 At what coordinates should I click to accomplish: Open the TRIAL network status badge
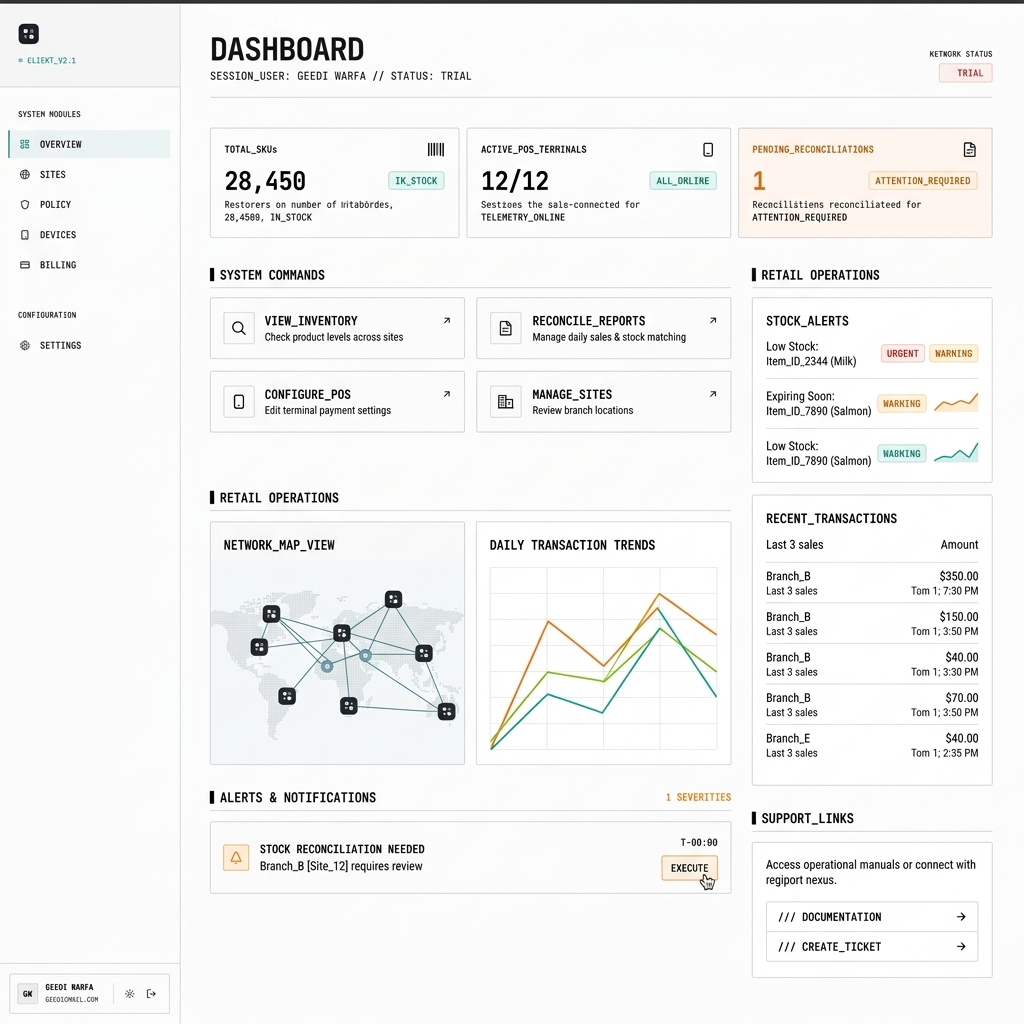965,72
